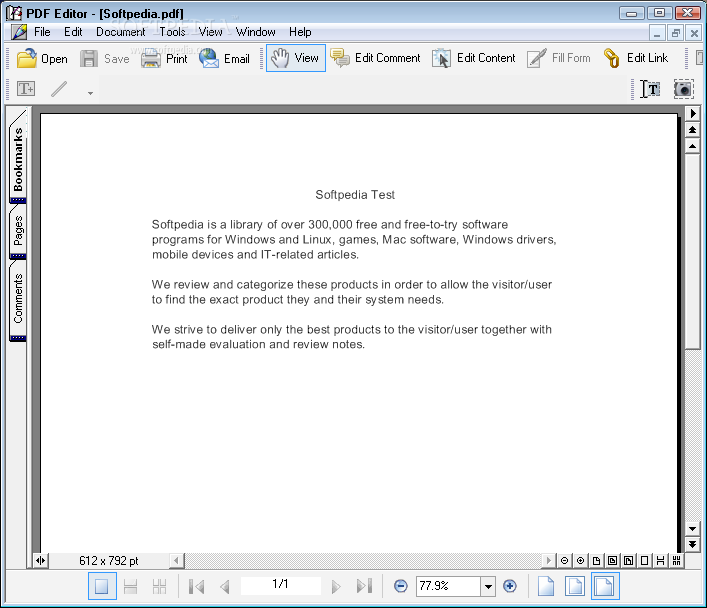Restore the inner document window
707x608 pixels.
click(675, 33)
